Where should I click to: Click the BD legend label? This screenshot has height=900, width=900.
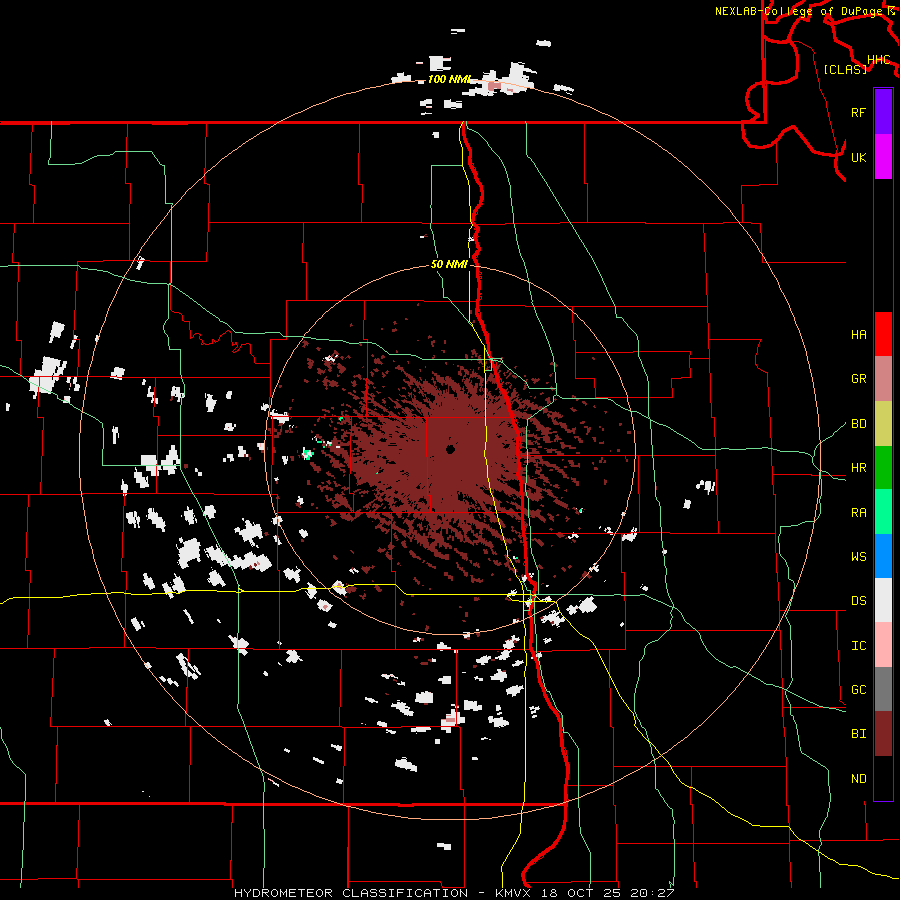(x=858, y=424)
